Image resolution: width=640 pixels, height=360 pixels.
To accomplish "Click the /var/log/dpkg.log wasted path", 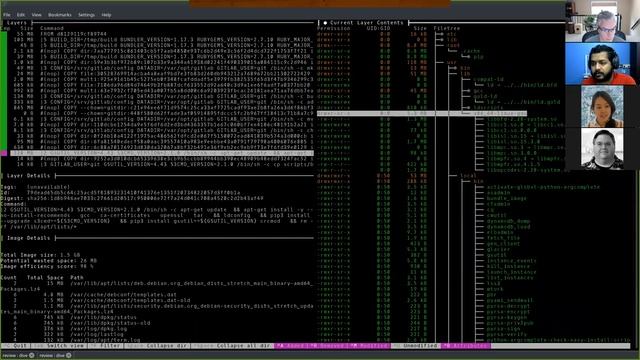I will [98, 328].
